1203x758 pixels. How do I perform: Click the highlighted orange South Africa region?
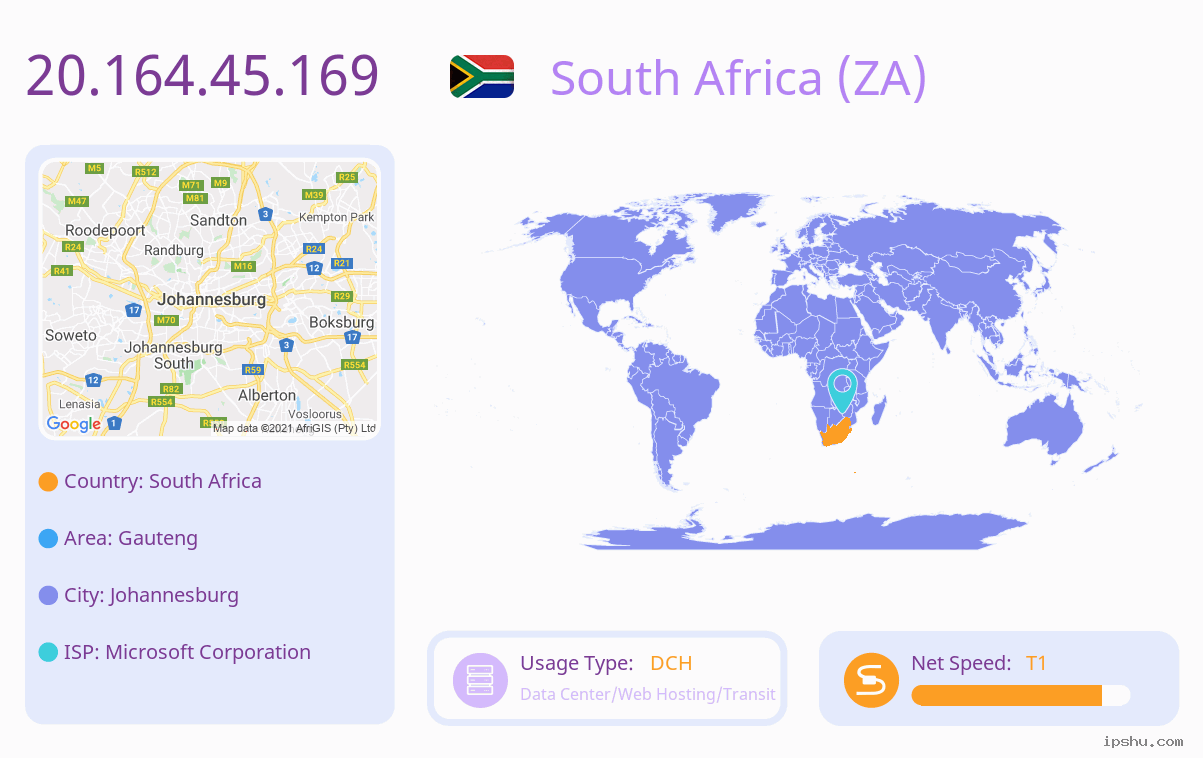click(x=836, y=433)
